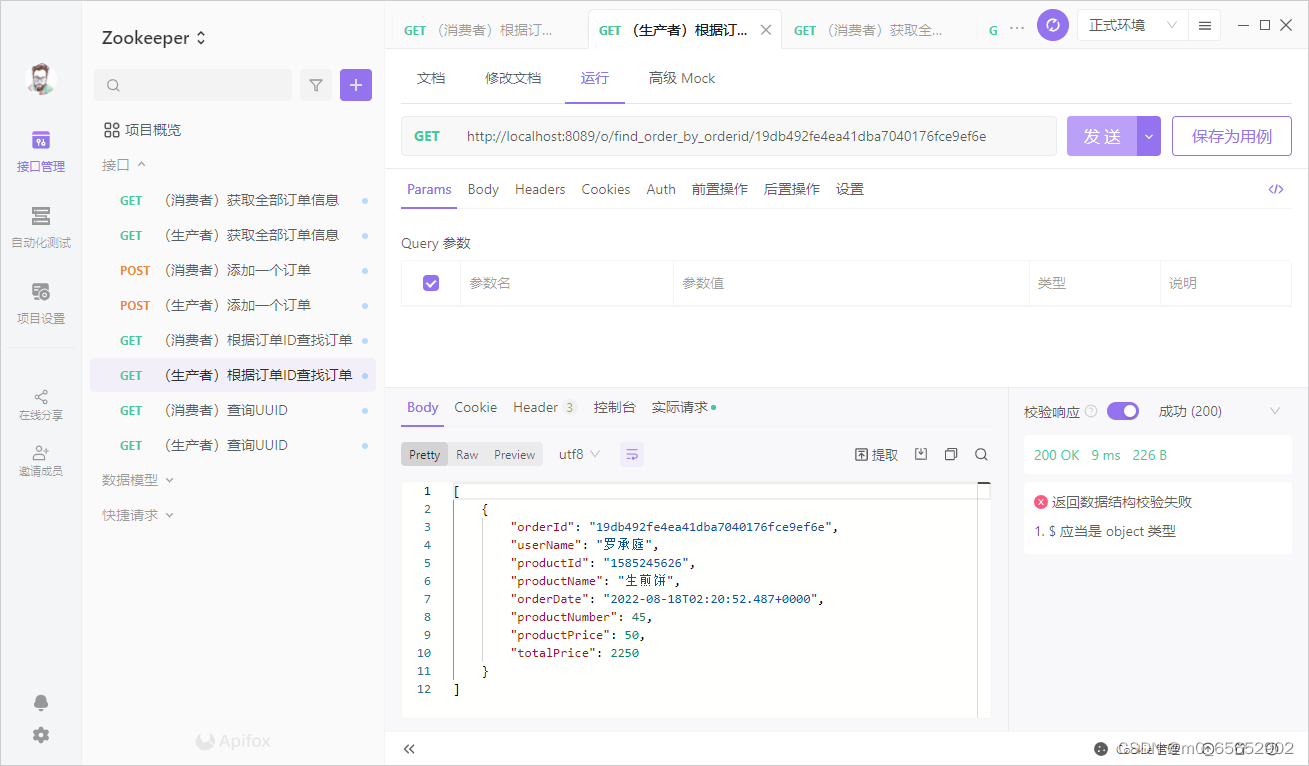Switch to the 高级 Mock tab
Image resolution: width=1309 pixels, height=766 pixels.
[x=682, y=78]
